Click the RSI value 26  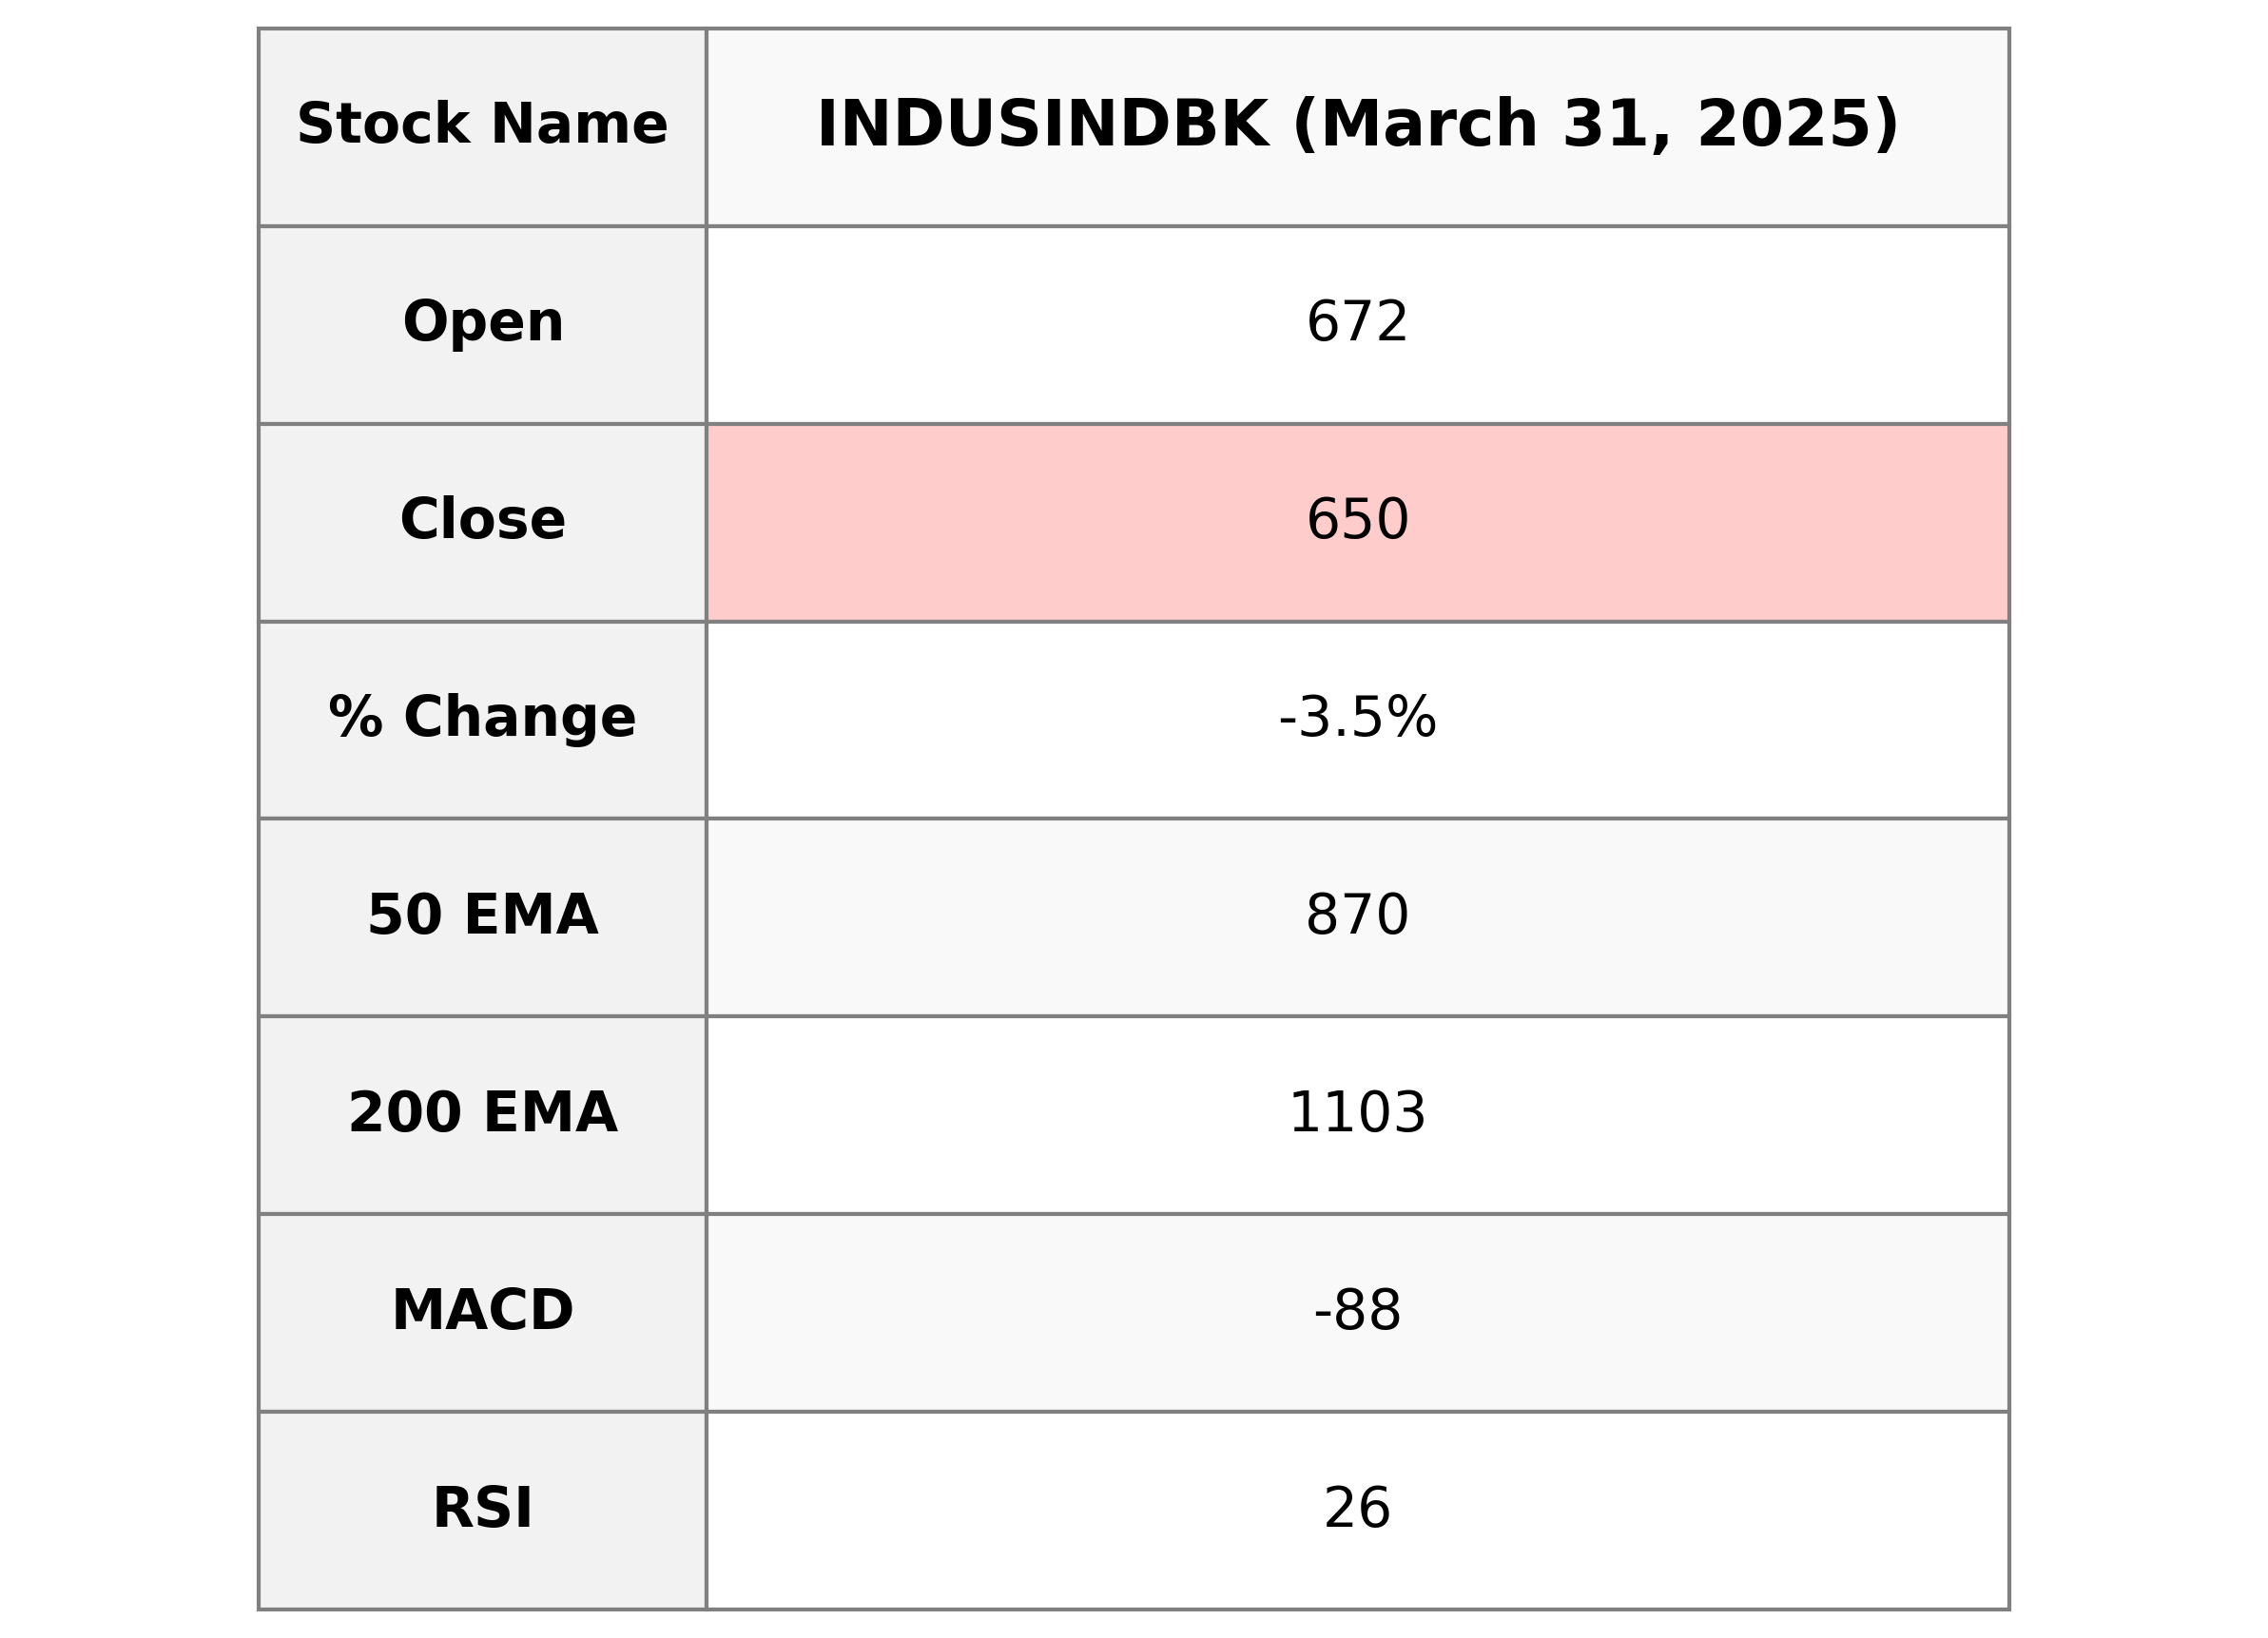coord(1357,1509)
